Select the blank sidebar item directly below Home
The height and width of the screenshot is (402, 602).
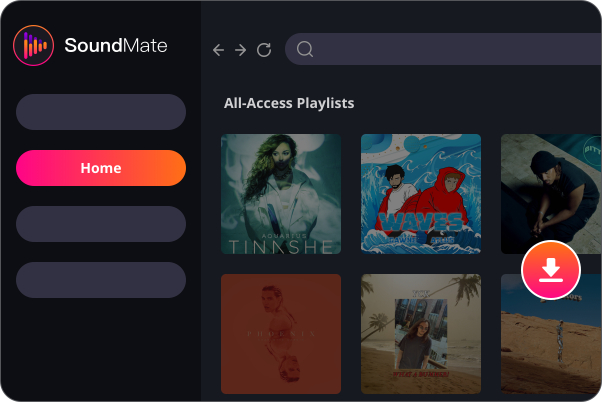[x=101, y=224]
